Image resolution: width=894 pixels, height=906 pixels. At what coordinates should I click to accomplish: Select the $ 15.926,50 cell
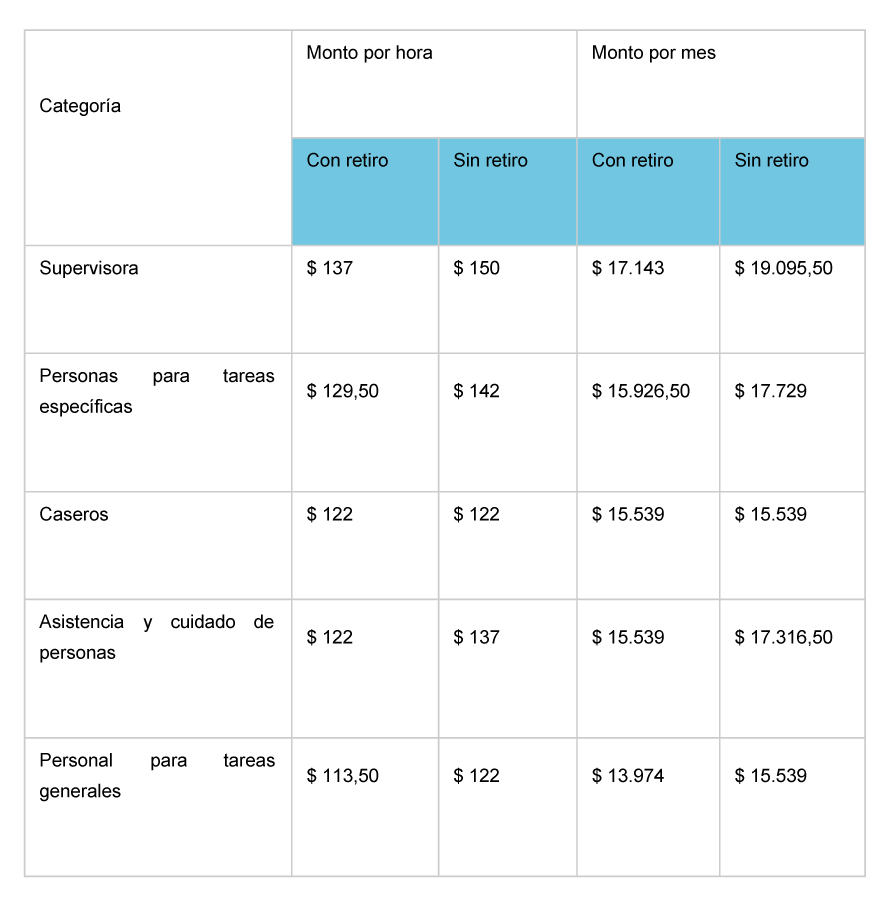[x=648, y=422]
